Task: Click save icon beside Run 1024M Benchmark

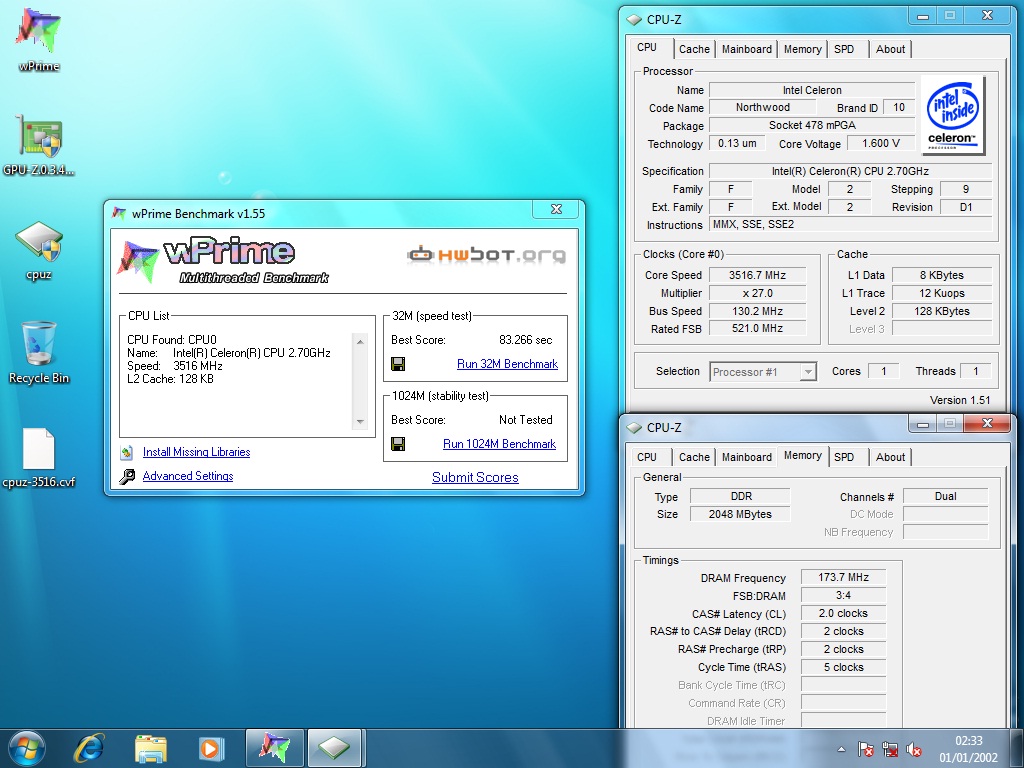Action: click(398, 444)
